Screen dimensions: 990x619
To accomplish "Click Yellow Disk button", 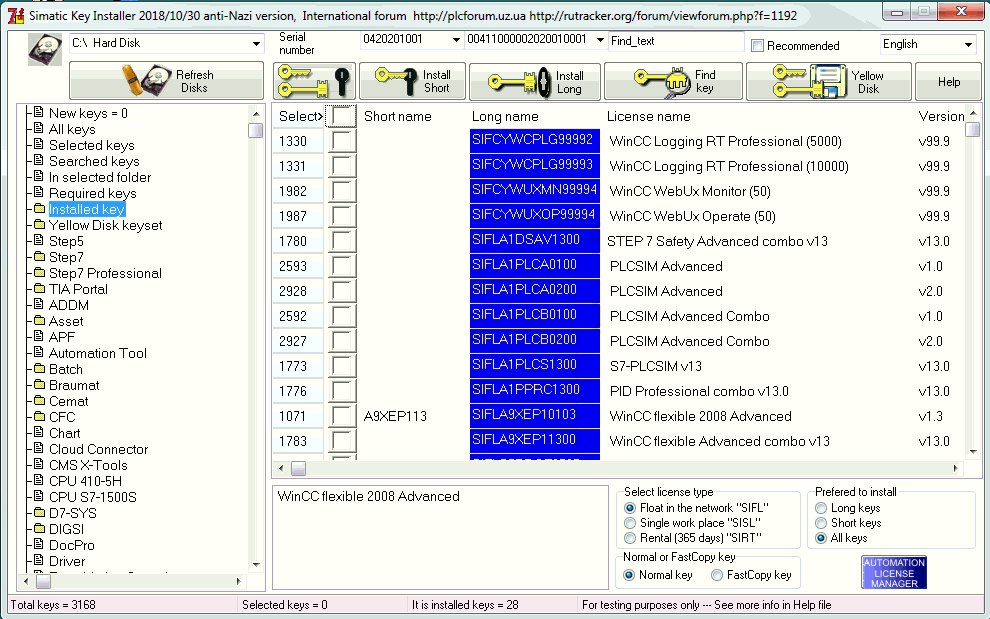I will click(x=829, y=81).
